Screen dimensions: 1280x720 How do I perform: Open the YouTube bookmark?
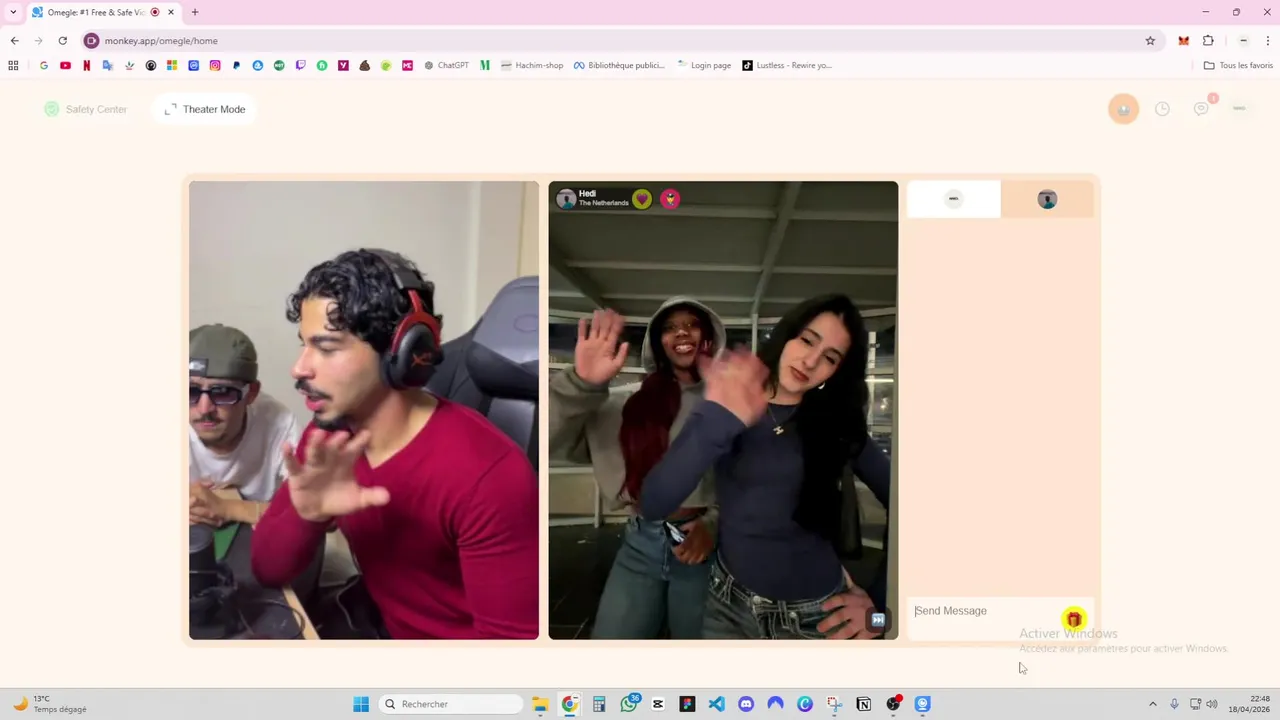tap(65, 65)
